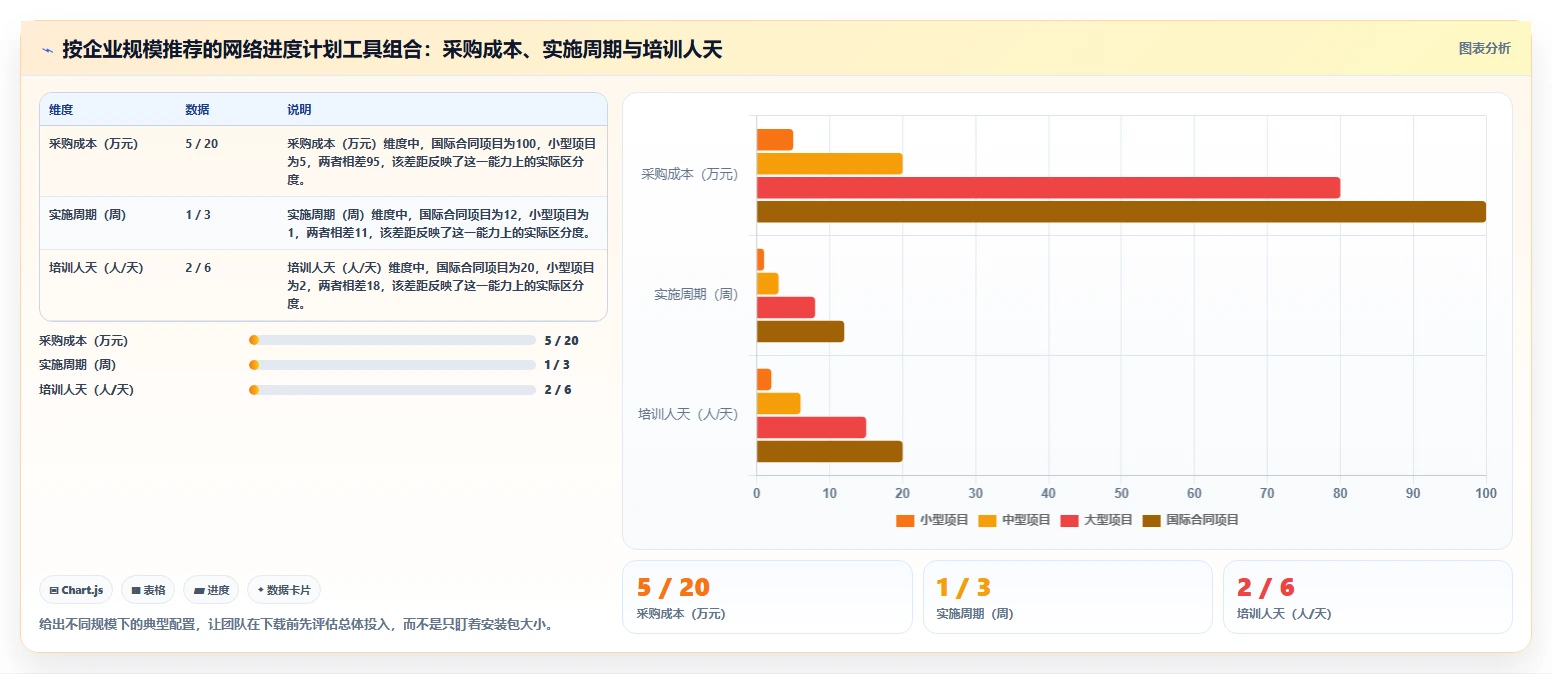Image resolution: width=1552 pixels, height=674 pixels.
Task: Click the orange 小型项目 bar for 采购成本
Action: [775, 140]
